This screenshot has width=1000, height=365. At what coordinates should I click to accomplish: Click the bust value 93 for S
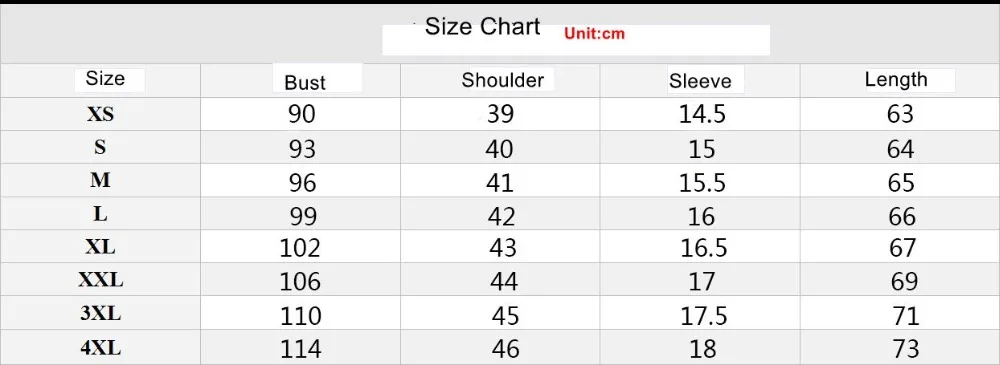click(302, 149)
